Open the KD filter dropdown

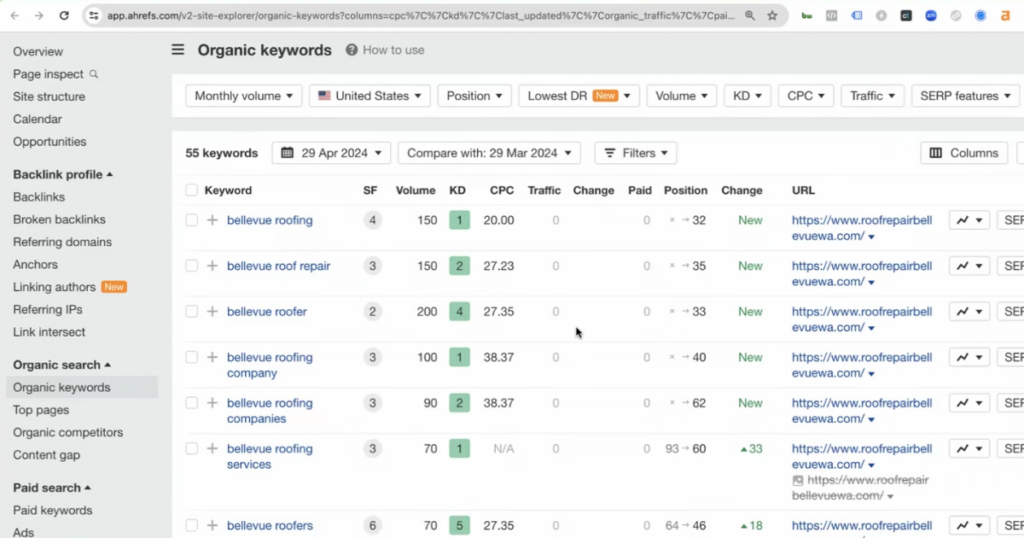tap(747, 96)
